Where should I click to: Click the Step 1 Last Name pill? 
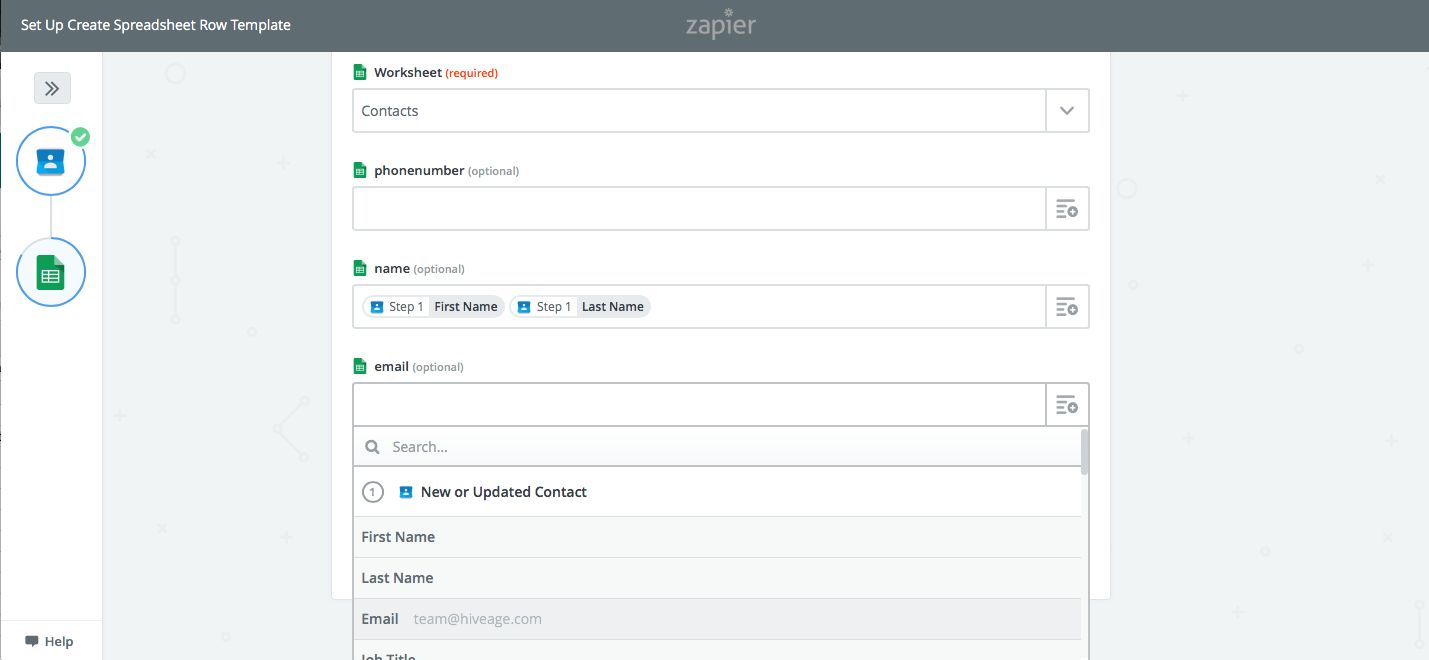tap(580, 307)
